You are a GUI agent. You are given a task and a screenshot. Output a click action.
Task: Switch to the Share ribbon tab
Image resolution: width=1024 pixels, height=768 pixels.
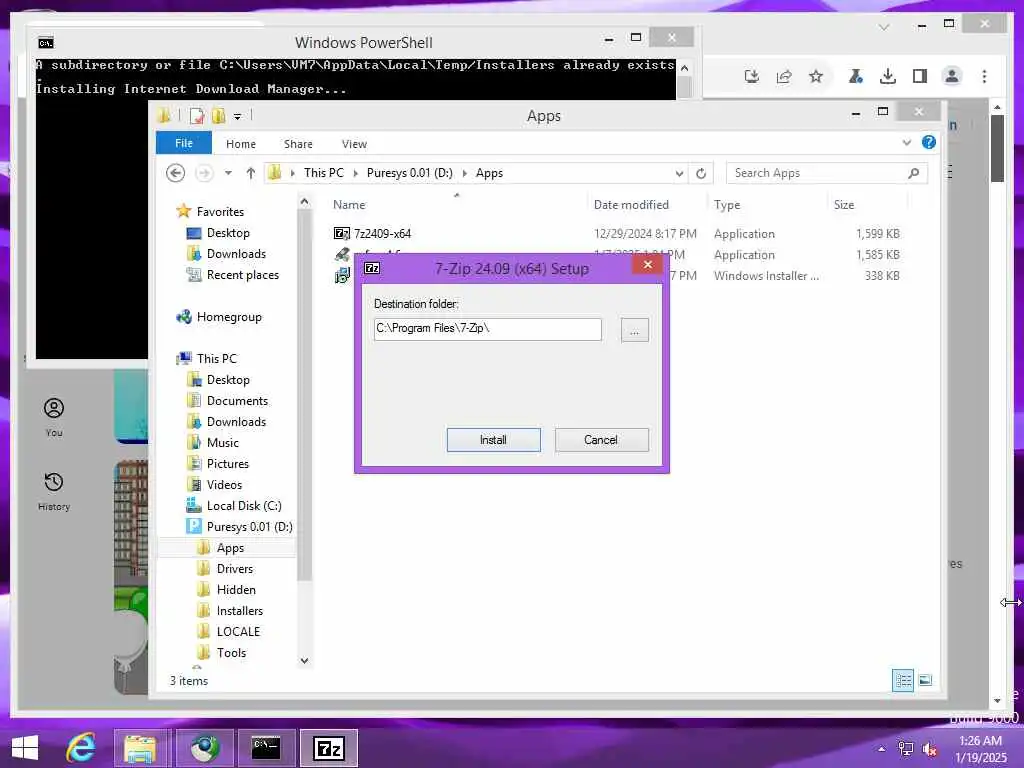pyautogui.click(x=298, y=144)
